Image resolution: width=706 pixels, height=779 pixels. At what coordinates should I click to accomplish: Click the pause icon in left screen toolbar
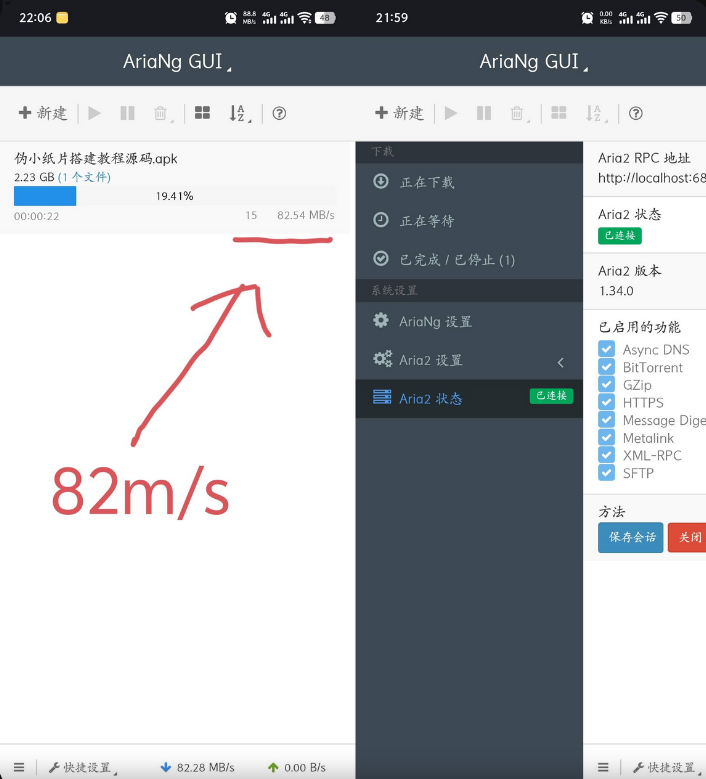(127, 113)
